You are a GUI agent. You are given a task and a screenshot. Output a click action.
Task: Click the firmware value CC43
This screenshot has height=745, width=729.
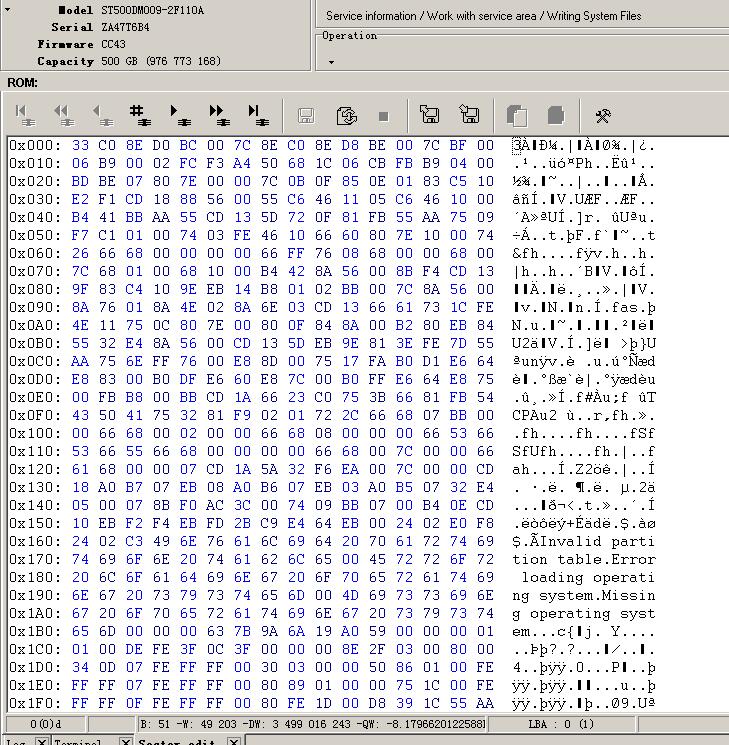point(113,44)
